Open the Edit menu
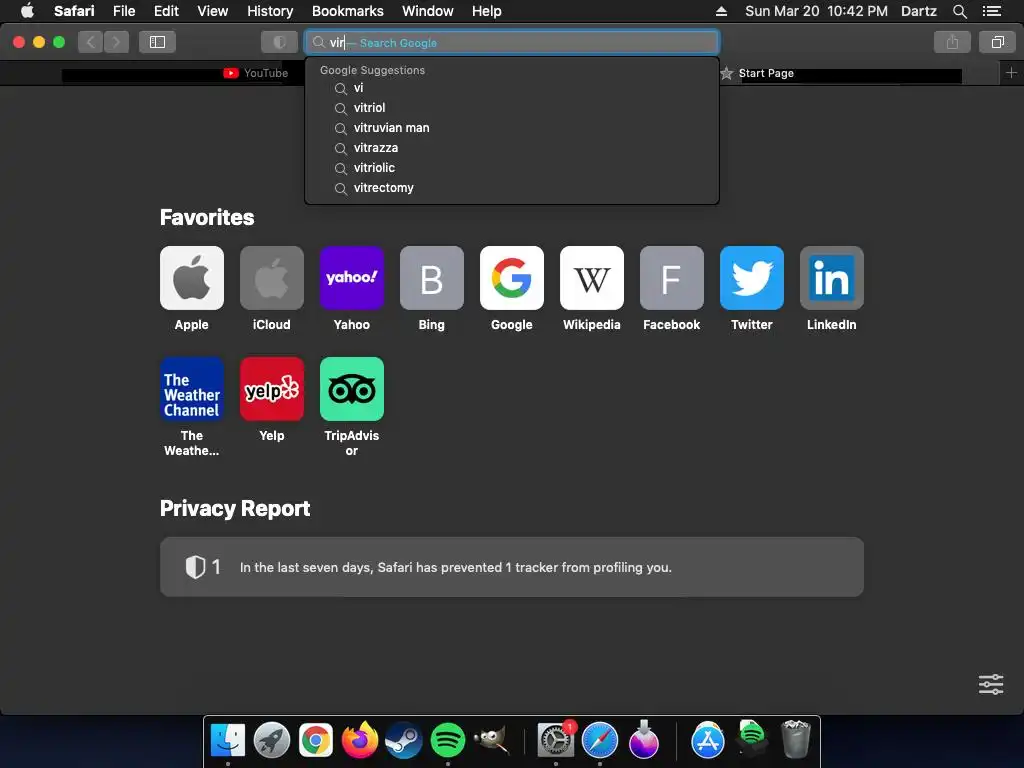Viewport: 1024px width, 768px height. [166, 11]
